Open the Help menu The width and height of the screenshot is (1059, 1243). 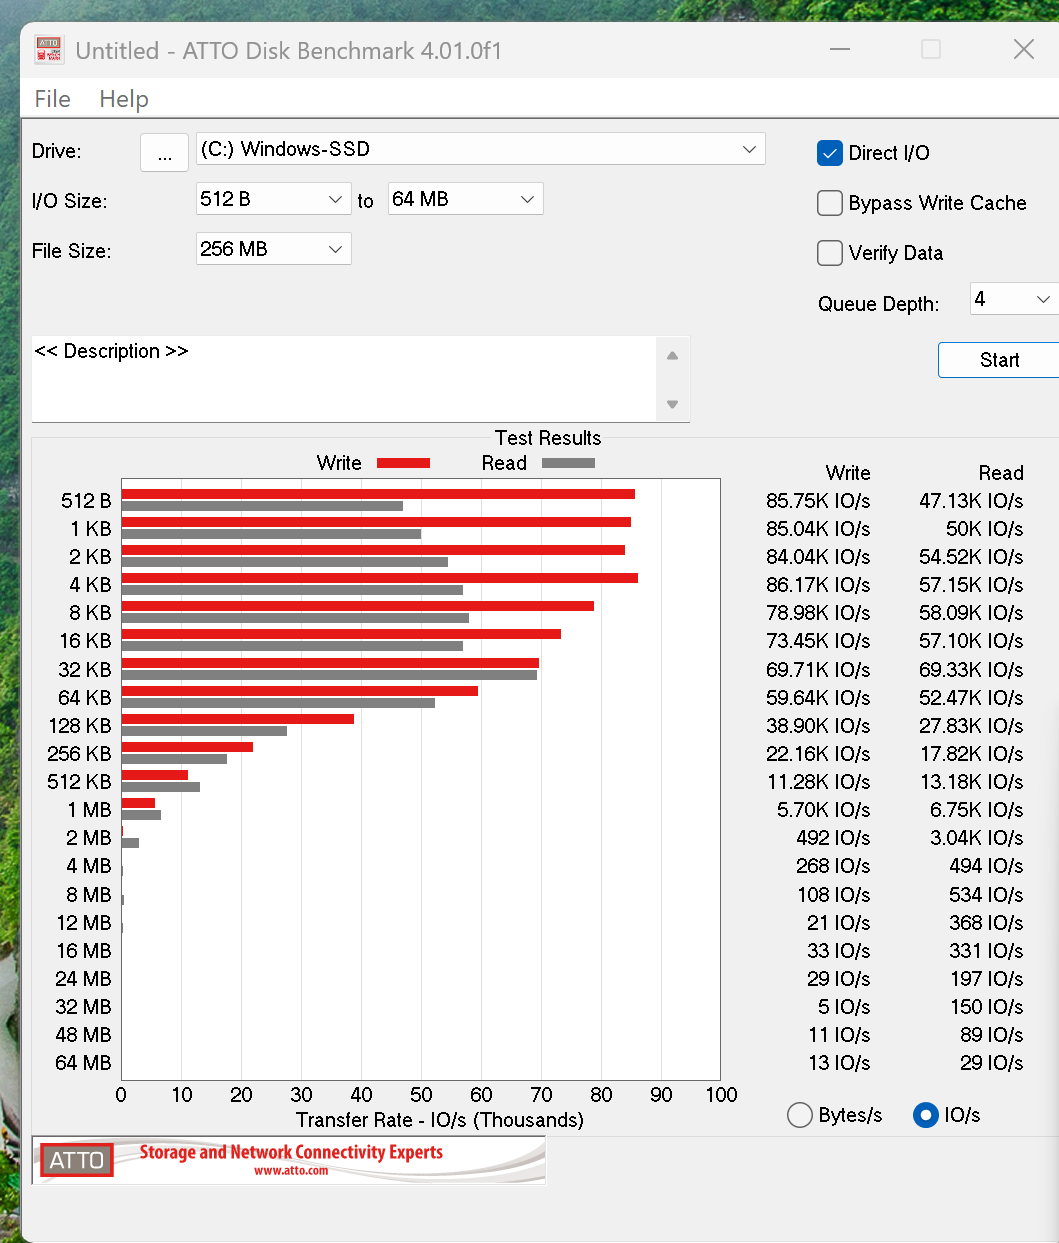click(124, 99)
